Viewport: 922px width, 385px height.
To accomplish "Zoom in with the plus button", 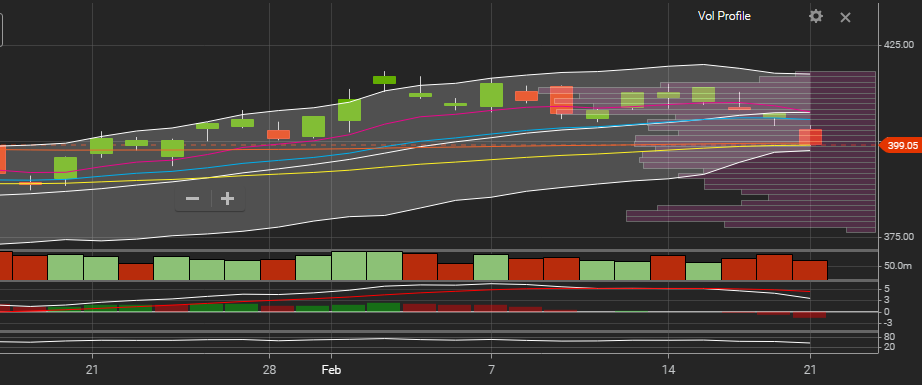I will (x=228, y=199).
